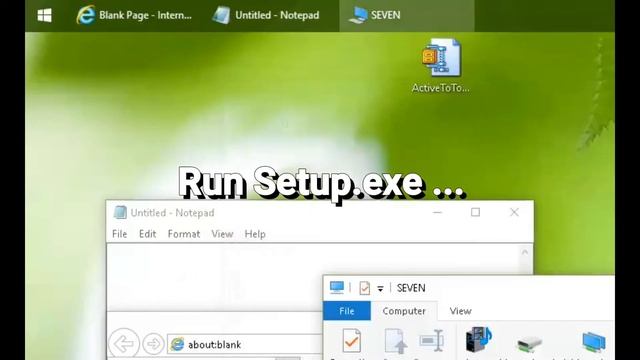Screen dimensions: 640x360
Task: Click the Properties quick access icon in SEVEN
Action: coord(364,288)
